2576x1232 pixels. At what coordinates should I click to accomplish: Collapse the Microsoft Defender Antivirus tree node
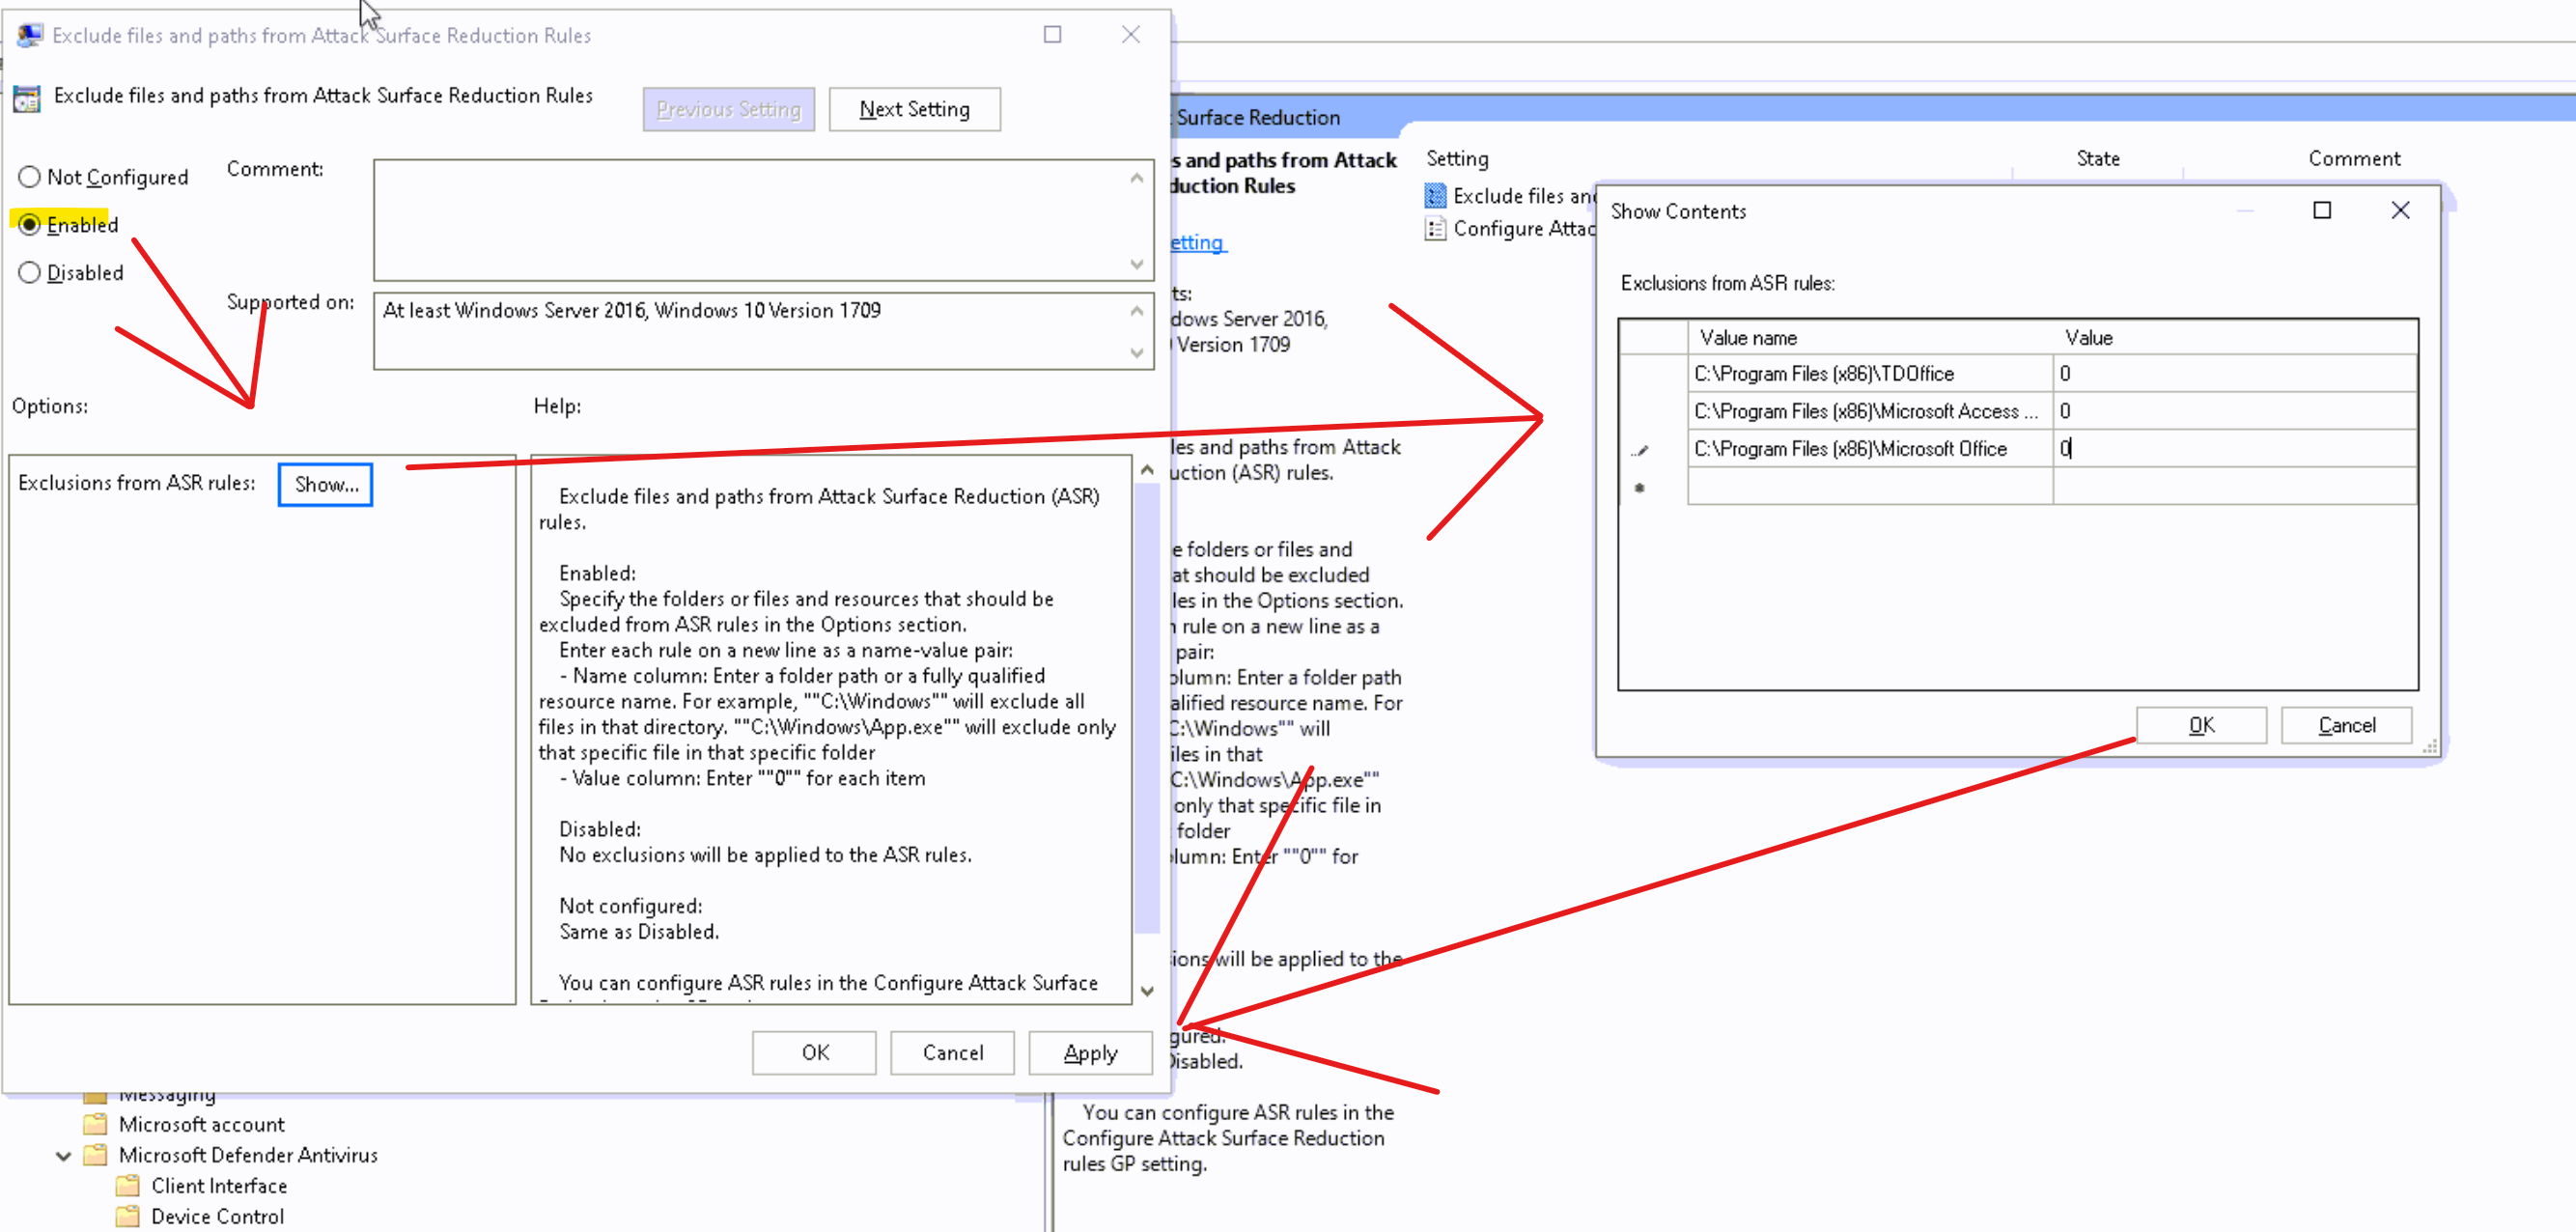click(63, 1156)
